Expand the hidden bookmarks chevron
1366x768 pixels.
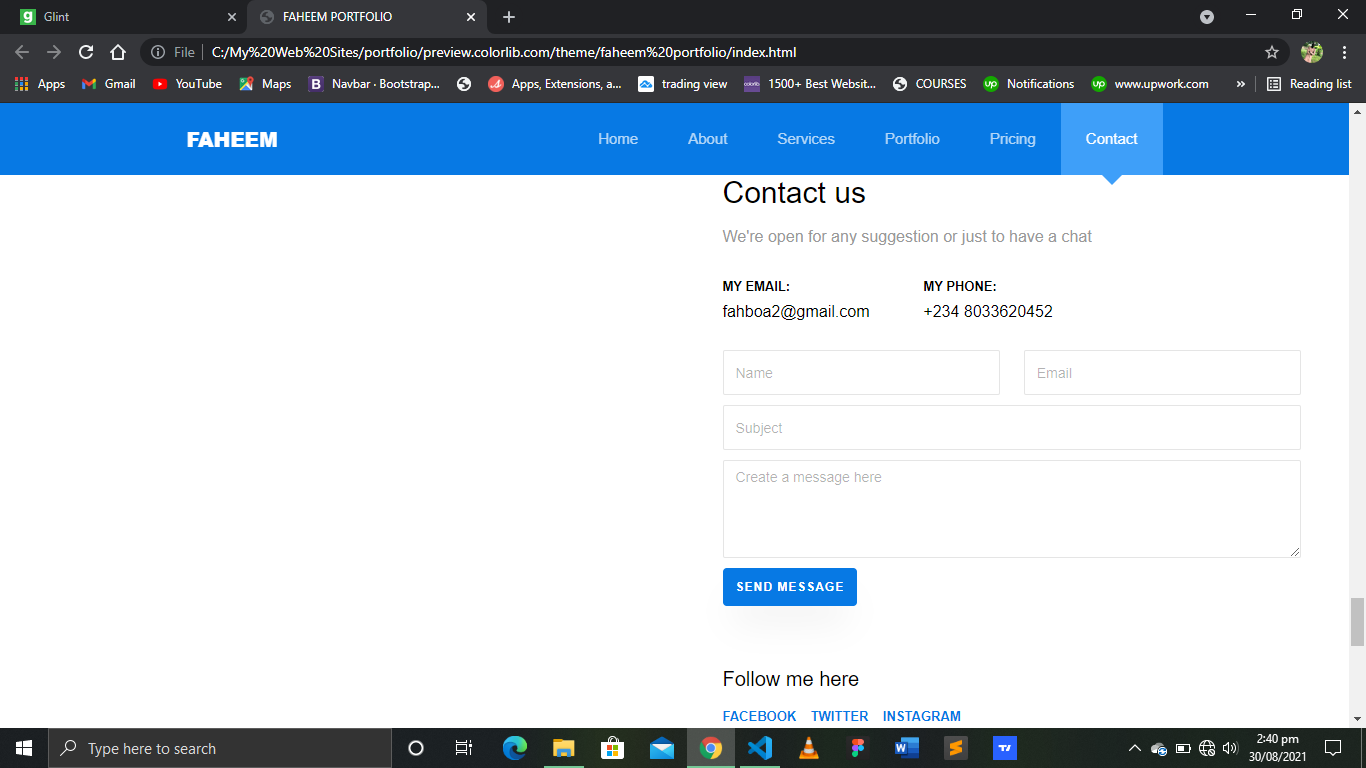(1241, 84)
